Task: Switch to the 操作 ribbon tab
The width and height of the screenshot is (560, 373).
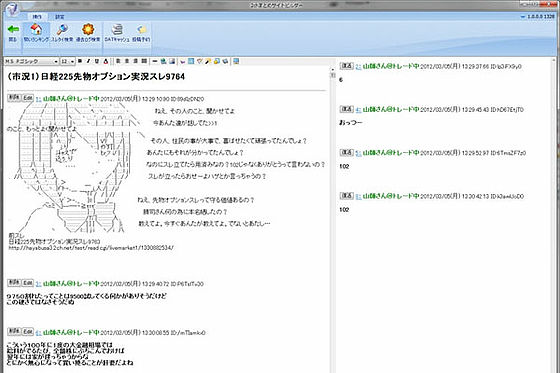Action: click(37, 17)
